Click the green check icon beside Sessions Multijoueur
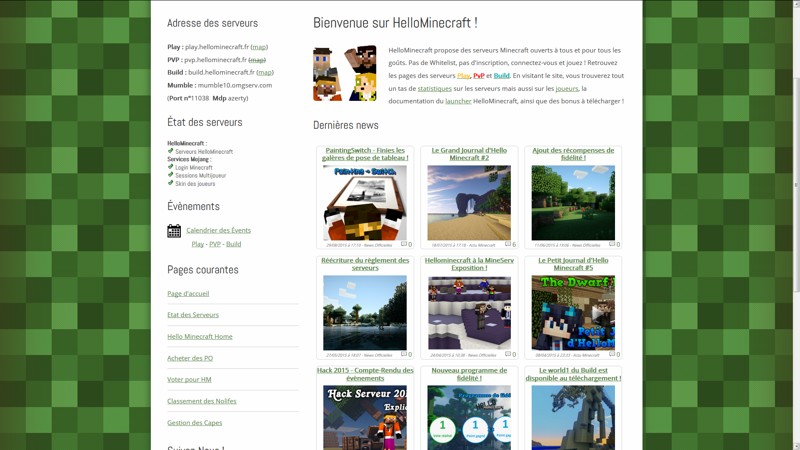The image size is (800, 450). [x=170, y=174]
